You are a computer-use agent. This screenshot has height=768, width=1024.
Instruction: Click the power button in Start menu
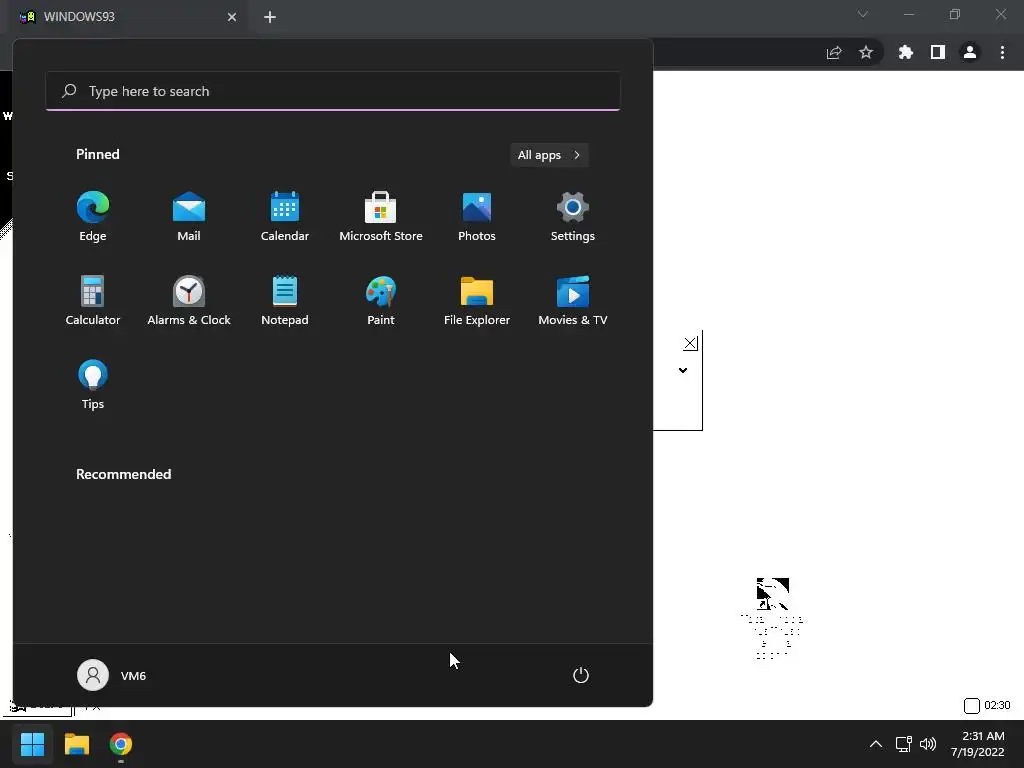coord(581,675)
